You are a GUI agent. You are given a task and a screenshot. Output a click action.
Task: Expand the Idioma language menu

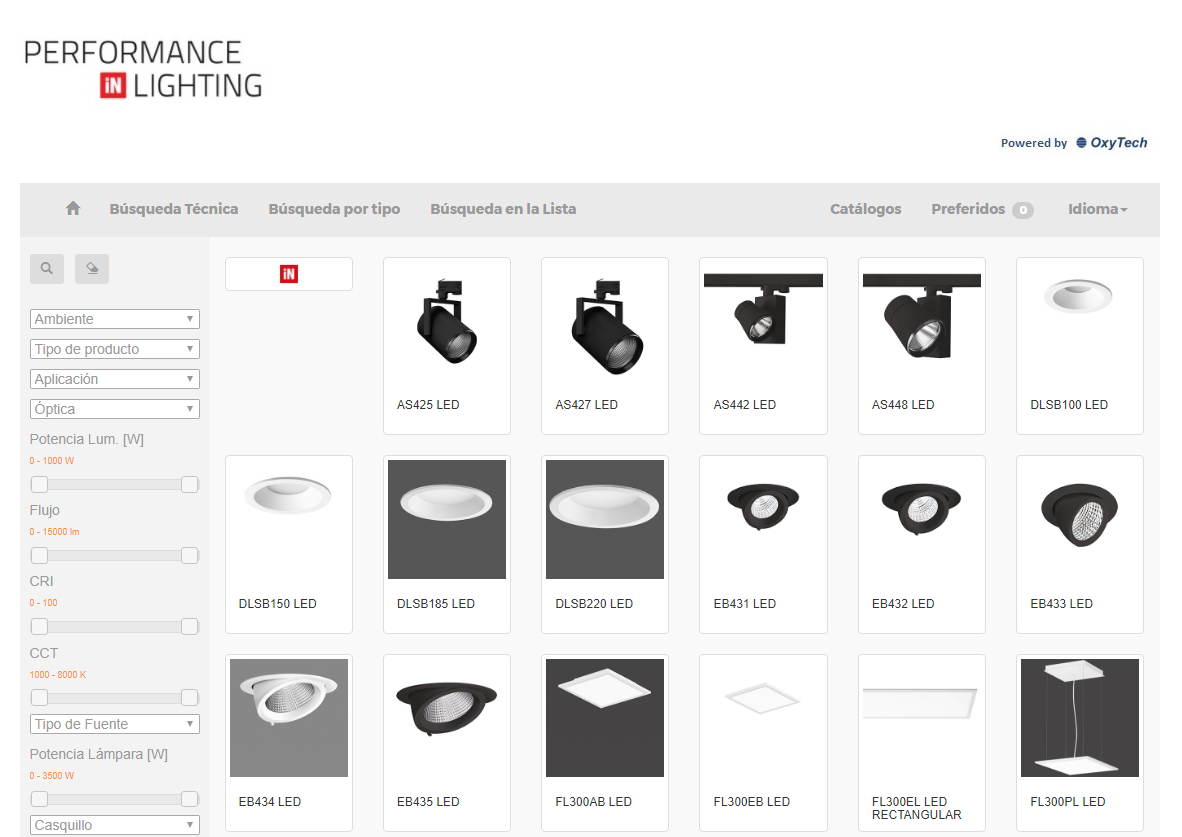point(1098,209)
